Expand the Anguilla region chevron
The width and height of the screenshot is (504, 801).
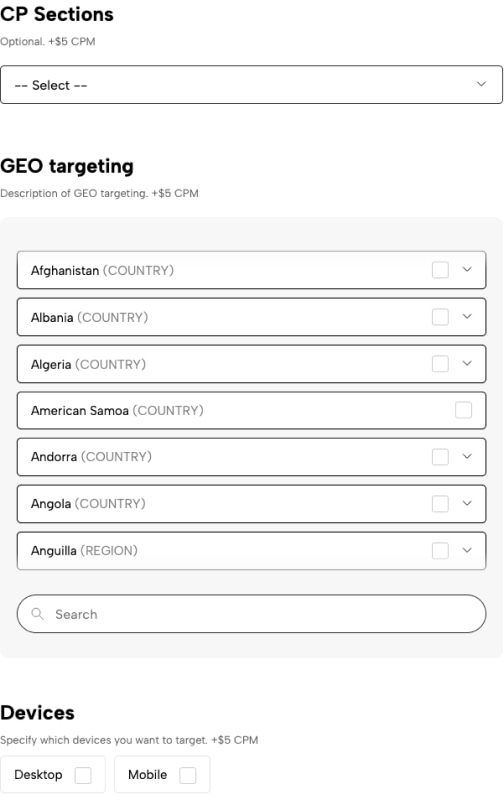[467, 550]
